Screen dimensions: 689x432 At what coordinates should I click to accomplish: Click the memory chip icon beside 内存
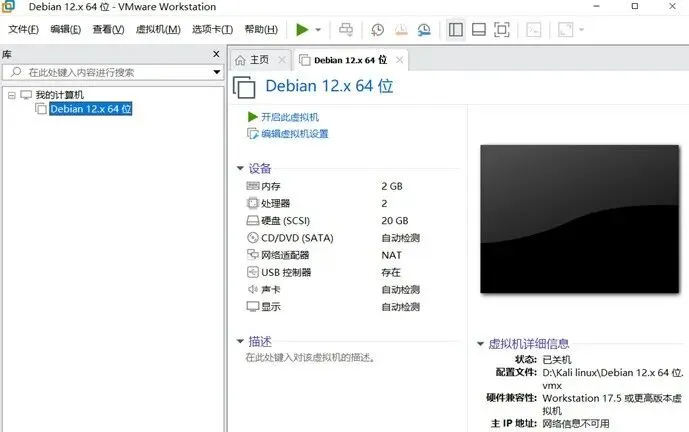[253, 186]
